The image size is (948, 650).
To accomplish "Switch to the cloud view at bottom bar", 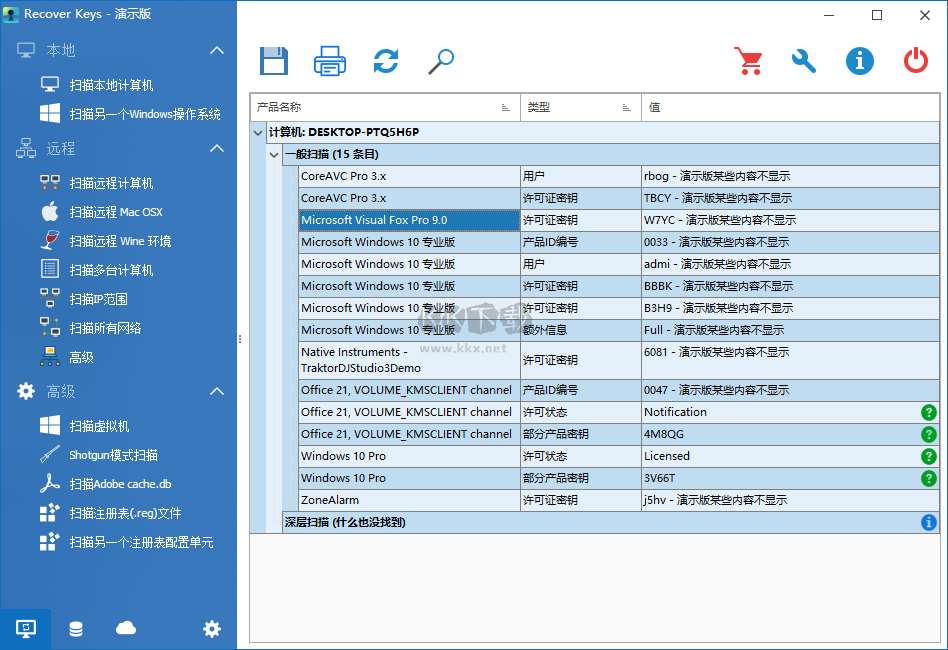I will click(x=124, y=629).
